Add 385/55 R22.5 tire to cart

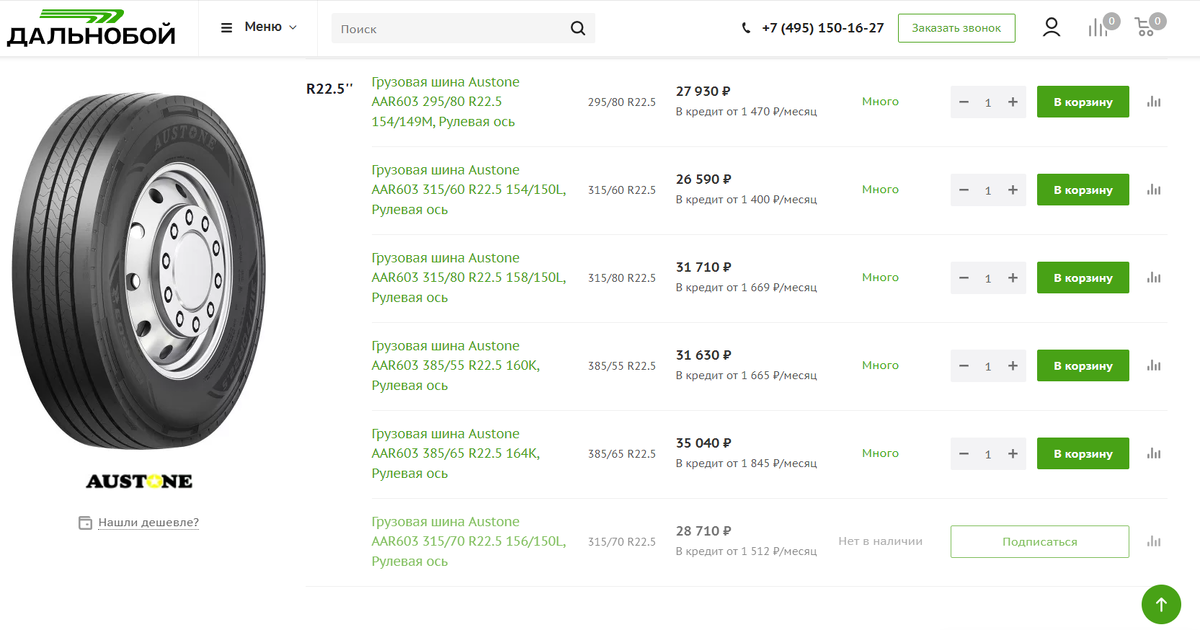click(1083, 366)
